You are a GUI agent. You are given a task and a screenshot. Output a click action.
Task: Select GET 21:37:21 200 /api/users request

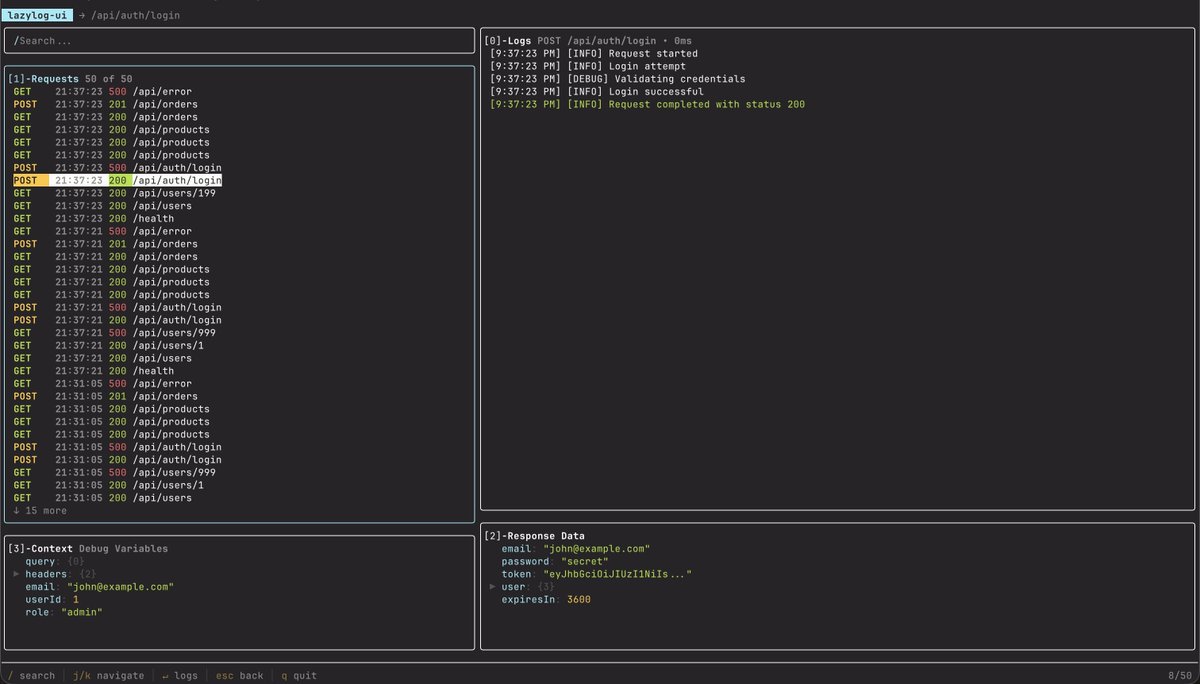[x=103, y=358]
